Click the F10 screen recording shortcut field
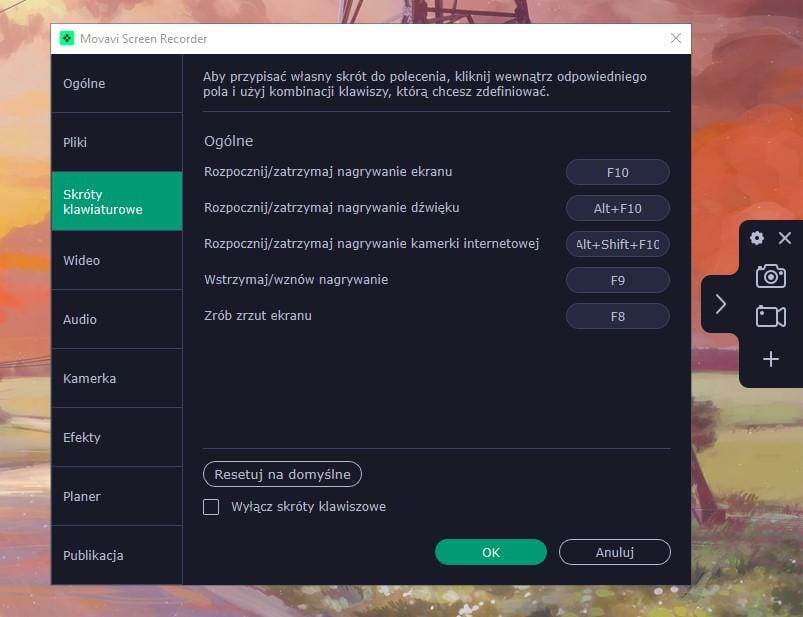The height and width of the screenshot is (617, 803). pos(617,172)
